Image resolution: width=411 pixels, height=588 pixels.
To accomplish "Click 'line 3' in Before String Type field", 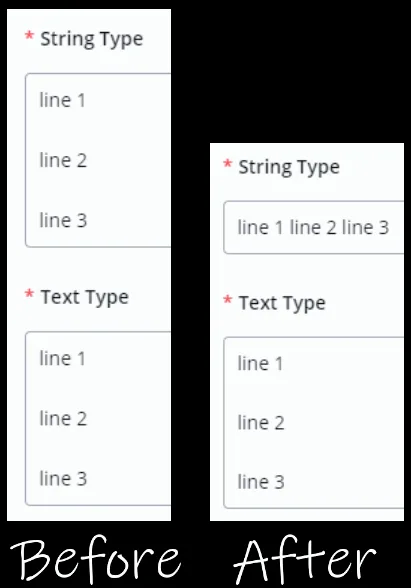I will [63, 220].
